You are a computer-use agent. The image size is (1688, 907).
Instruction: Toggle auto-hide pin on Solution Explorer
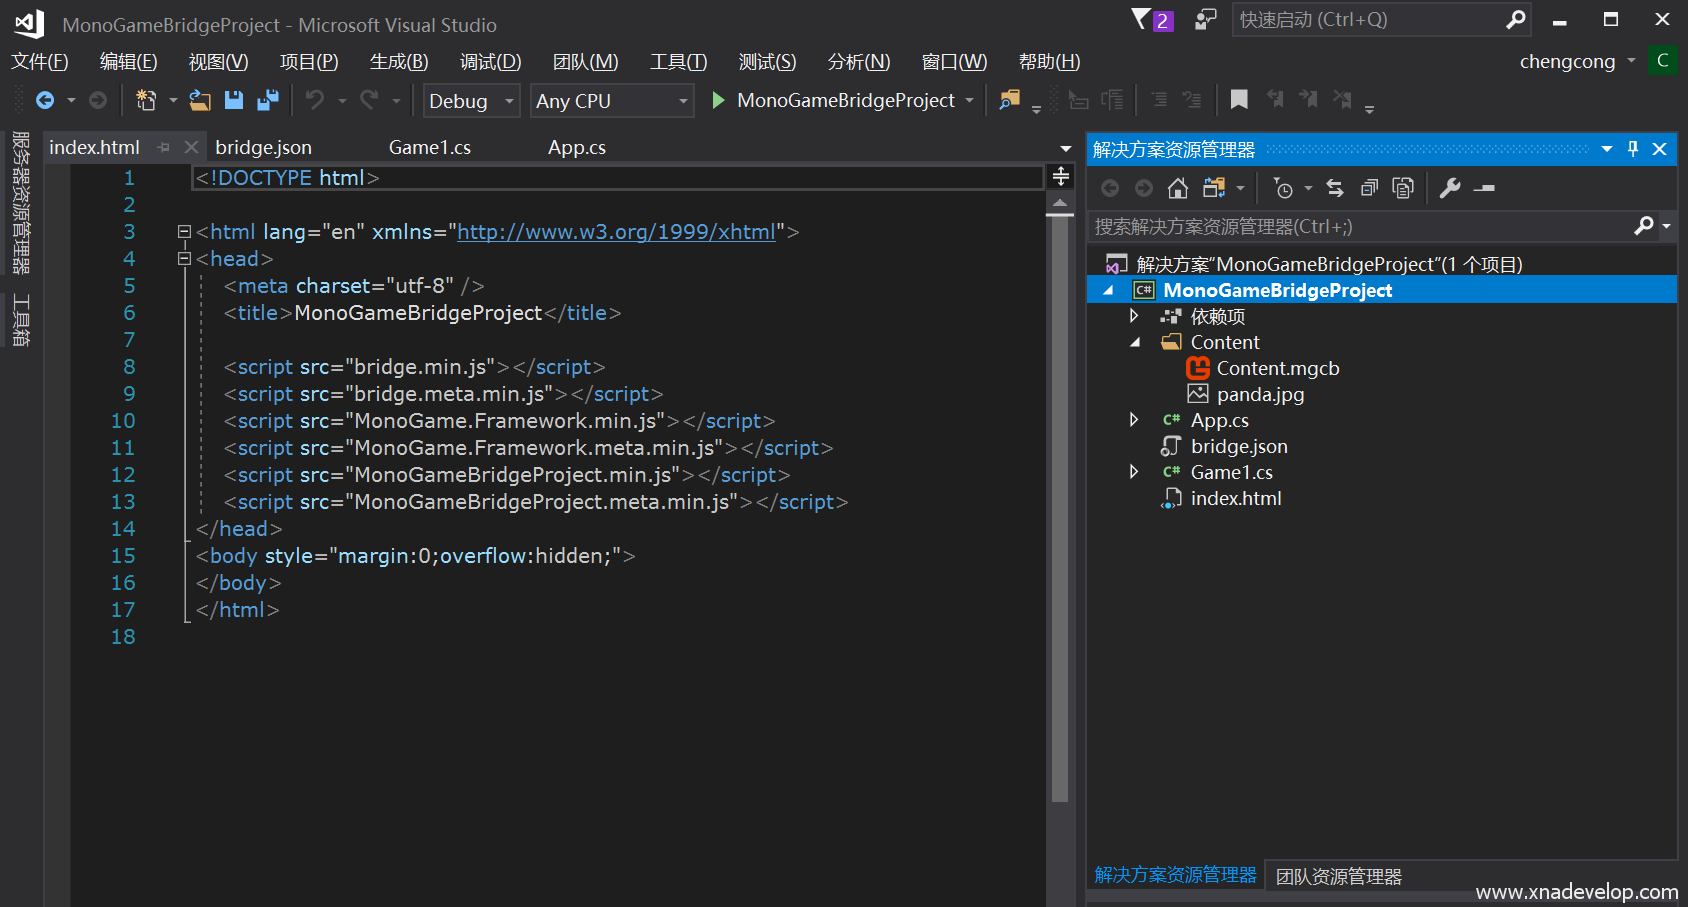click(1633, 149)
